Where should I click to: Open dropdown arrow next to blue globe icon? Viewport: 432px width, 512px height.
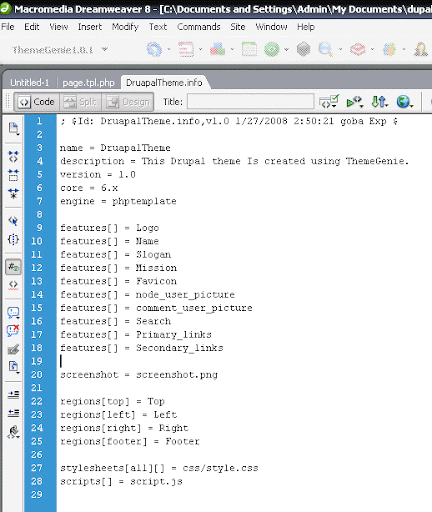tap(169, 49)
